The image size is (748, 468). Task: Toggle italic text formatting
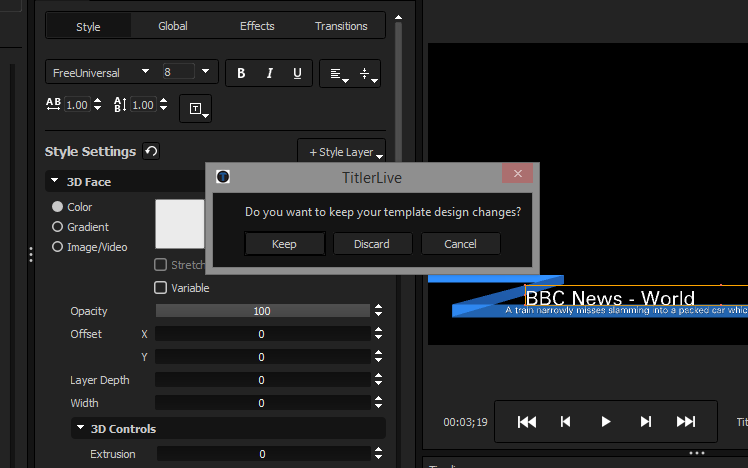(269, 73)
